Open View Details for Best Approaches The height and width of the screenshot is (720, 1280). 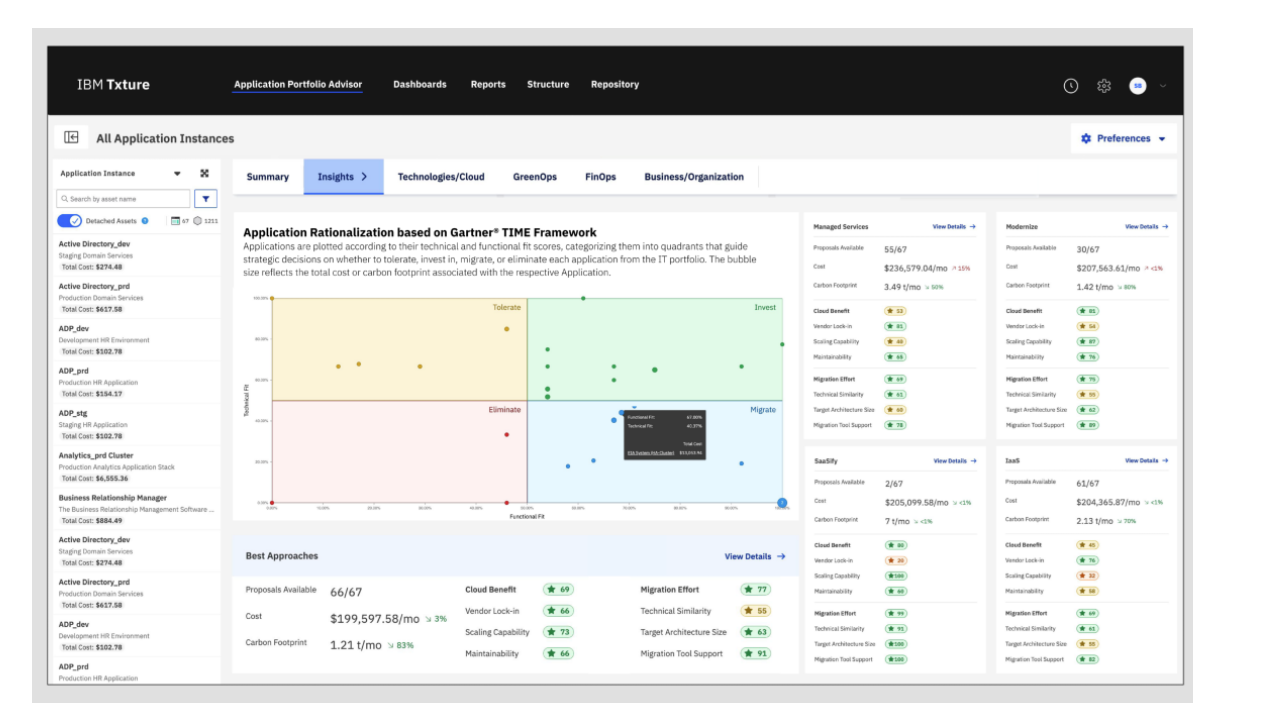755,556
